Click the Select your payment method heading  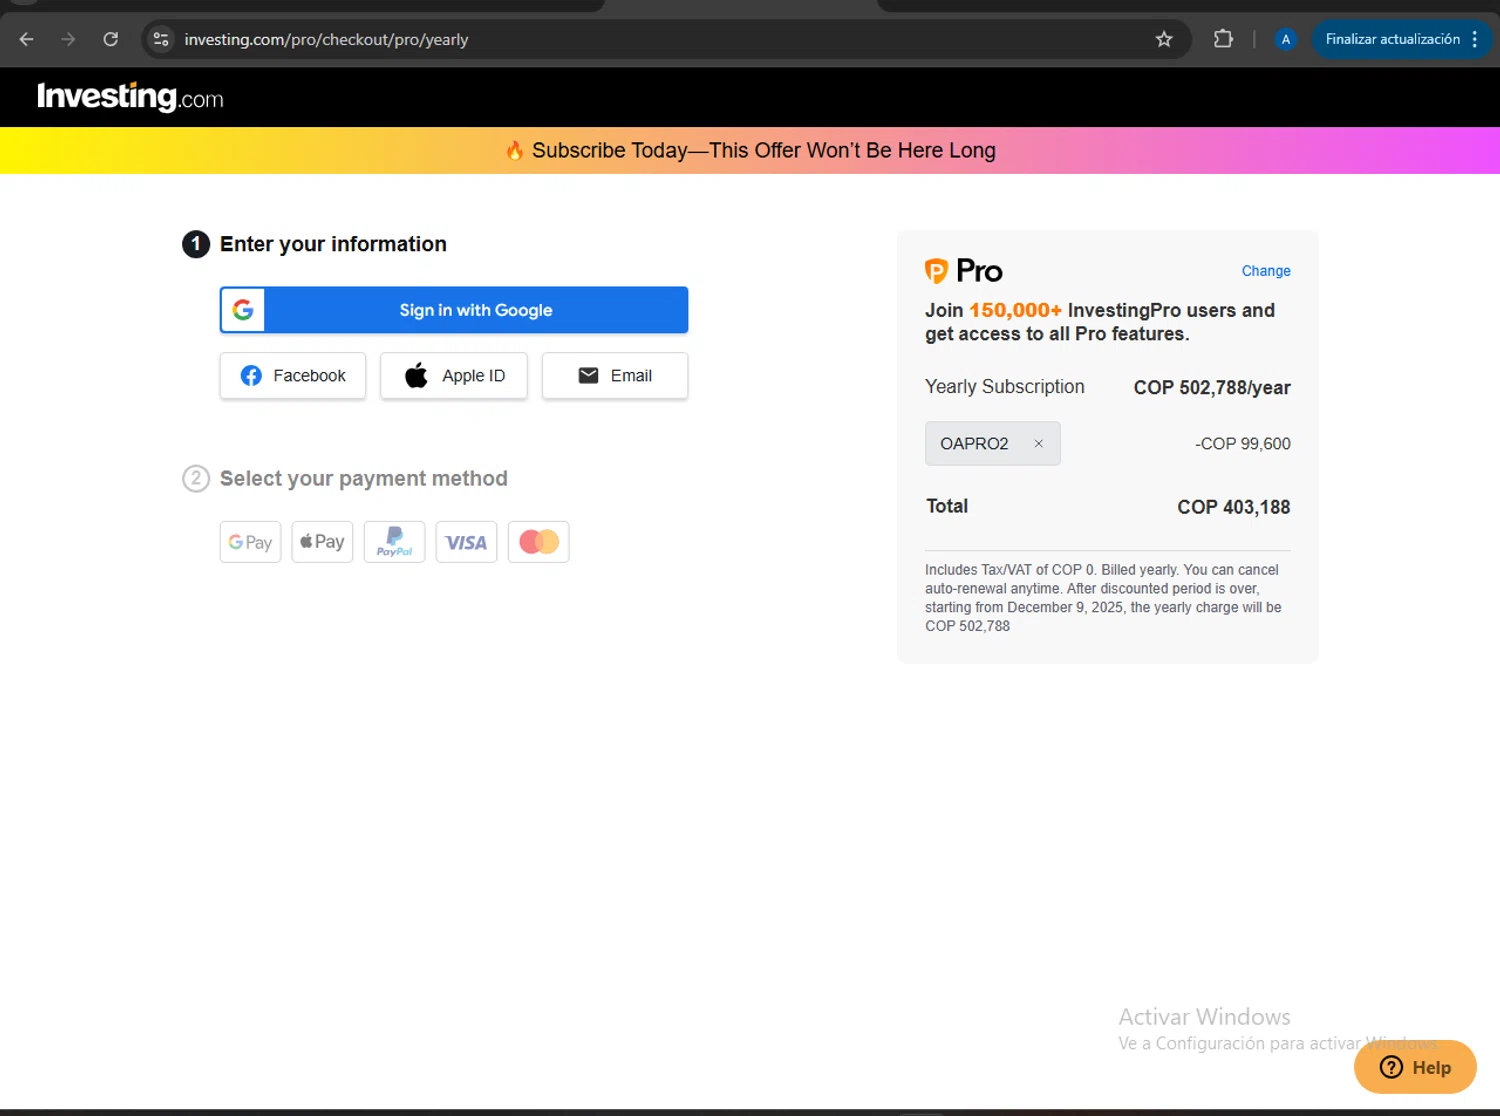click(364, 479)
